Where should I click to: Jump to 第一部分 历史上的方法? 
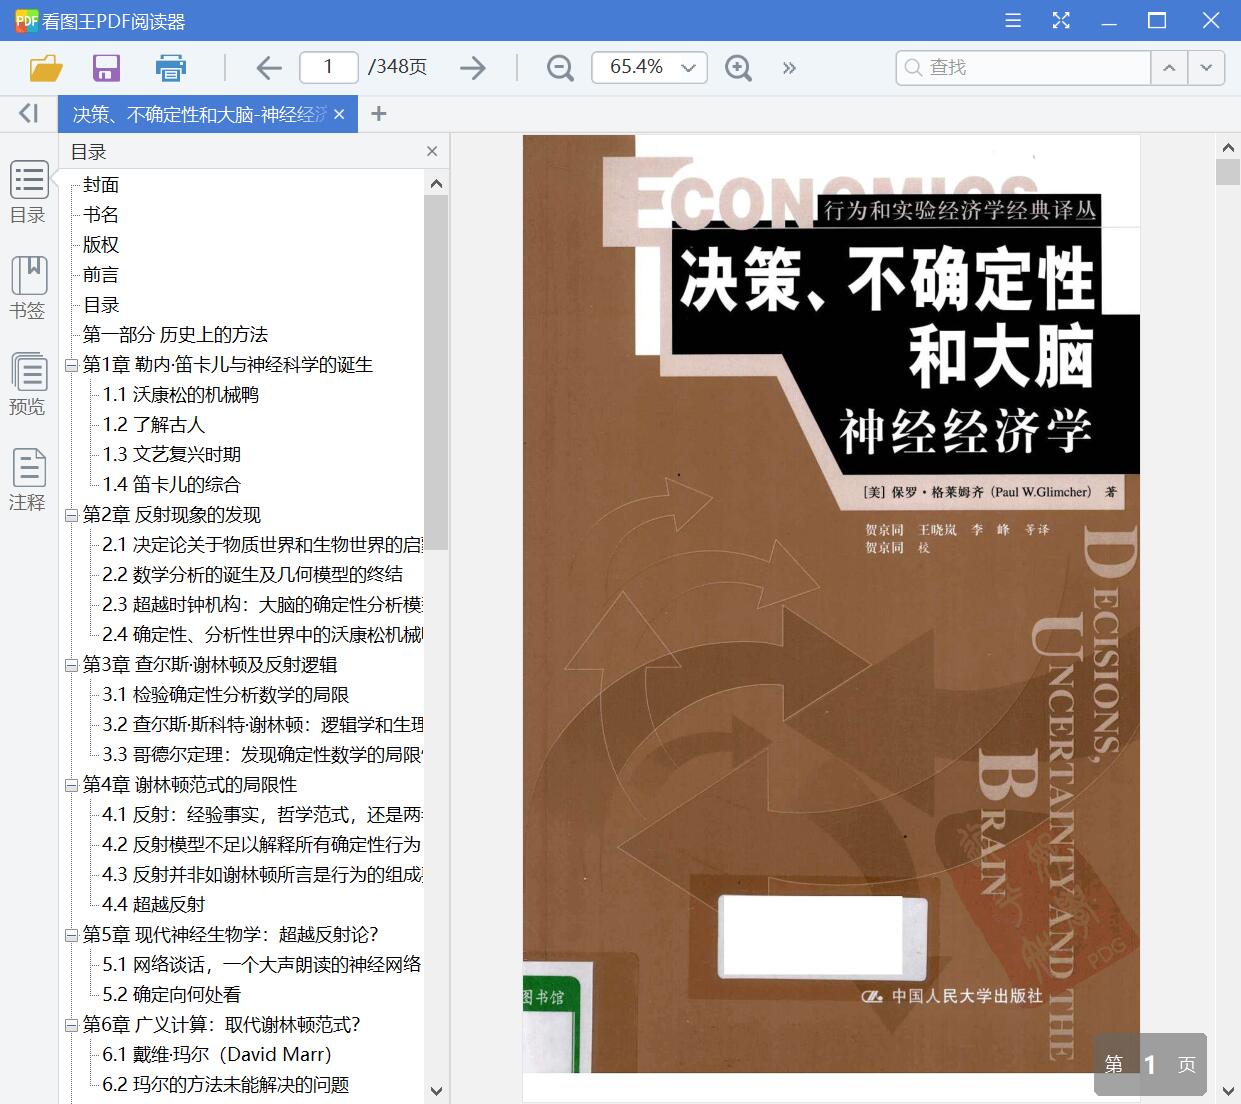(x=175, y=335)
